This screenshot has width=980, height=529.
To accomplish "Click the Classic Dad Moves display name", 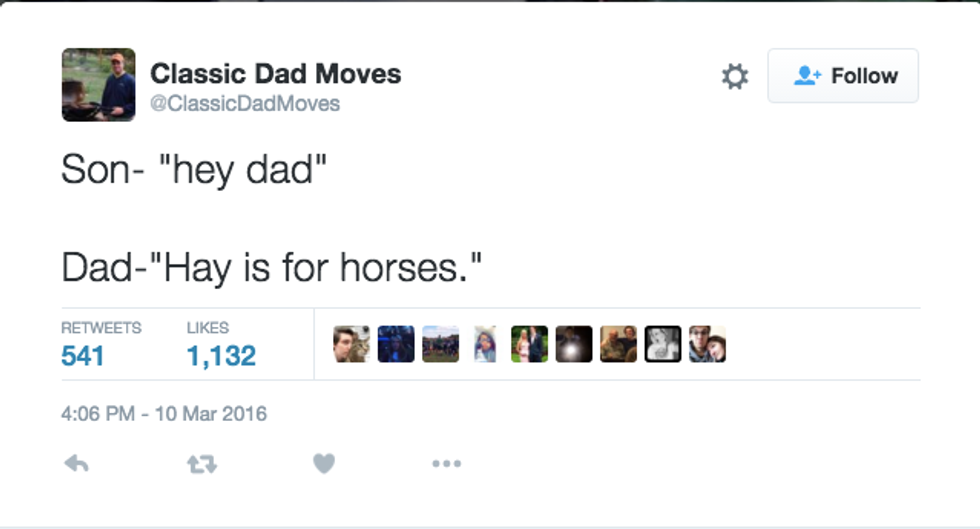I will (x=275, y=73).
